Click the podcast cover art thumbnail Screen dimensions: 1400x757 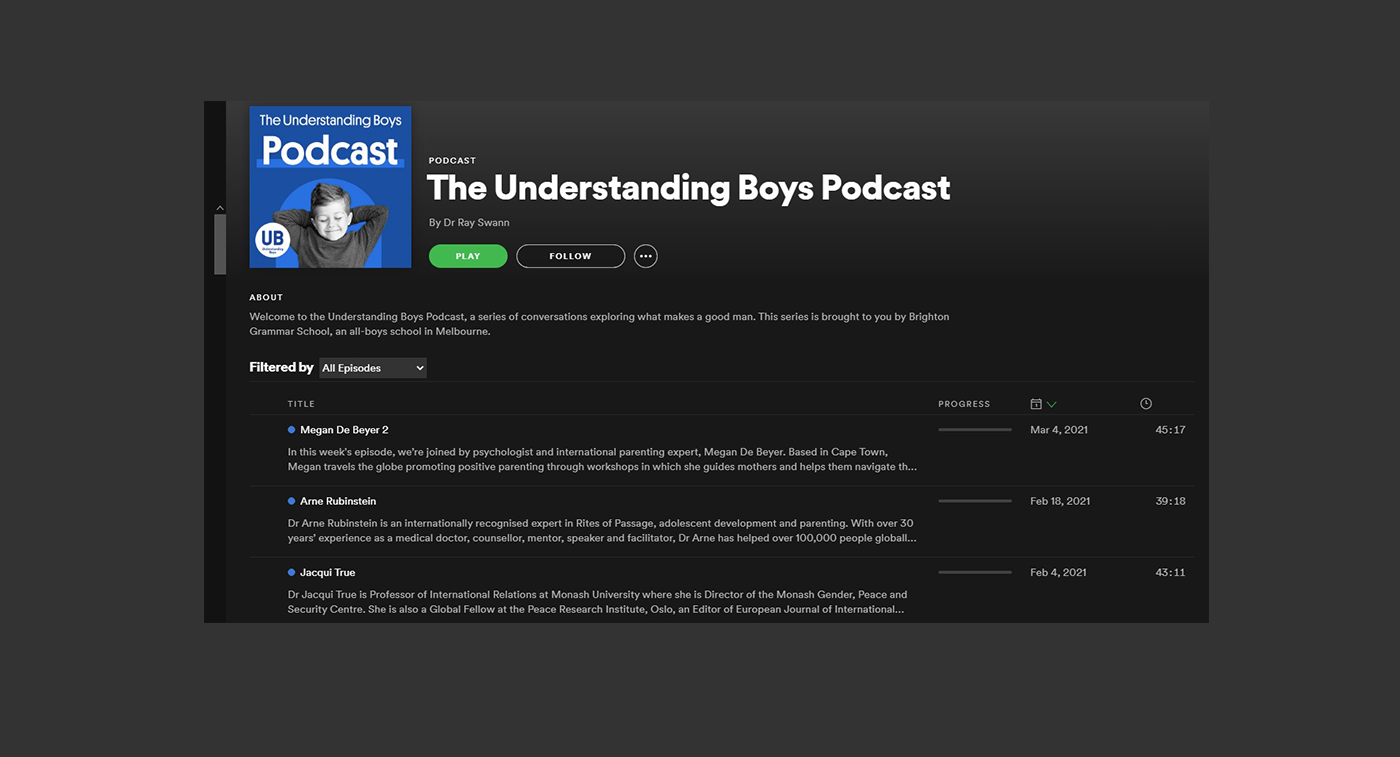[330, 187]
